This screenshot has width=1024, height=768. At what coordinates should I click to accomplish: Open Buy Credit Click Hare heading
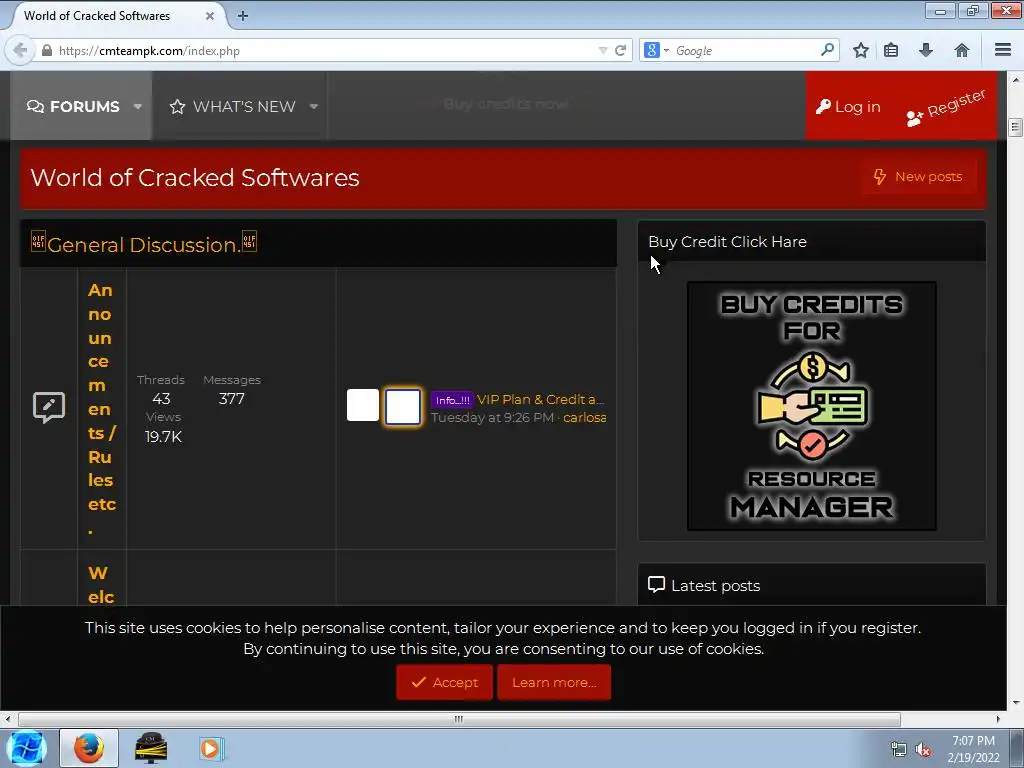[x=728, y=242]
